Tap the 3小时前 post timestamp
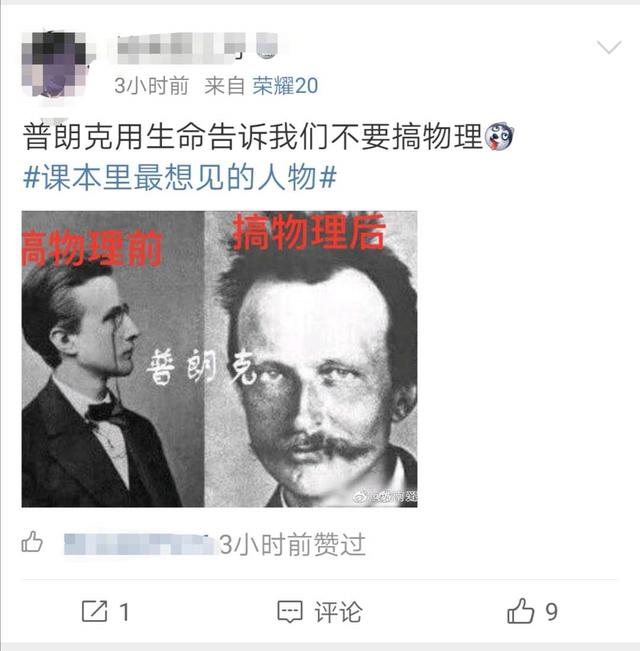This screenshot has height=651, width=640. tap(151, 86)
